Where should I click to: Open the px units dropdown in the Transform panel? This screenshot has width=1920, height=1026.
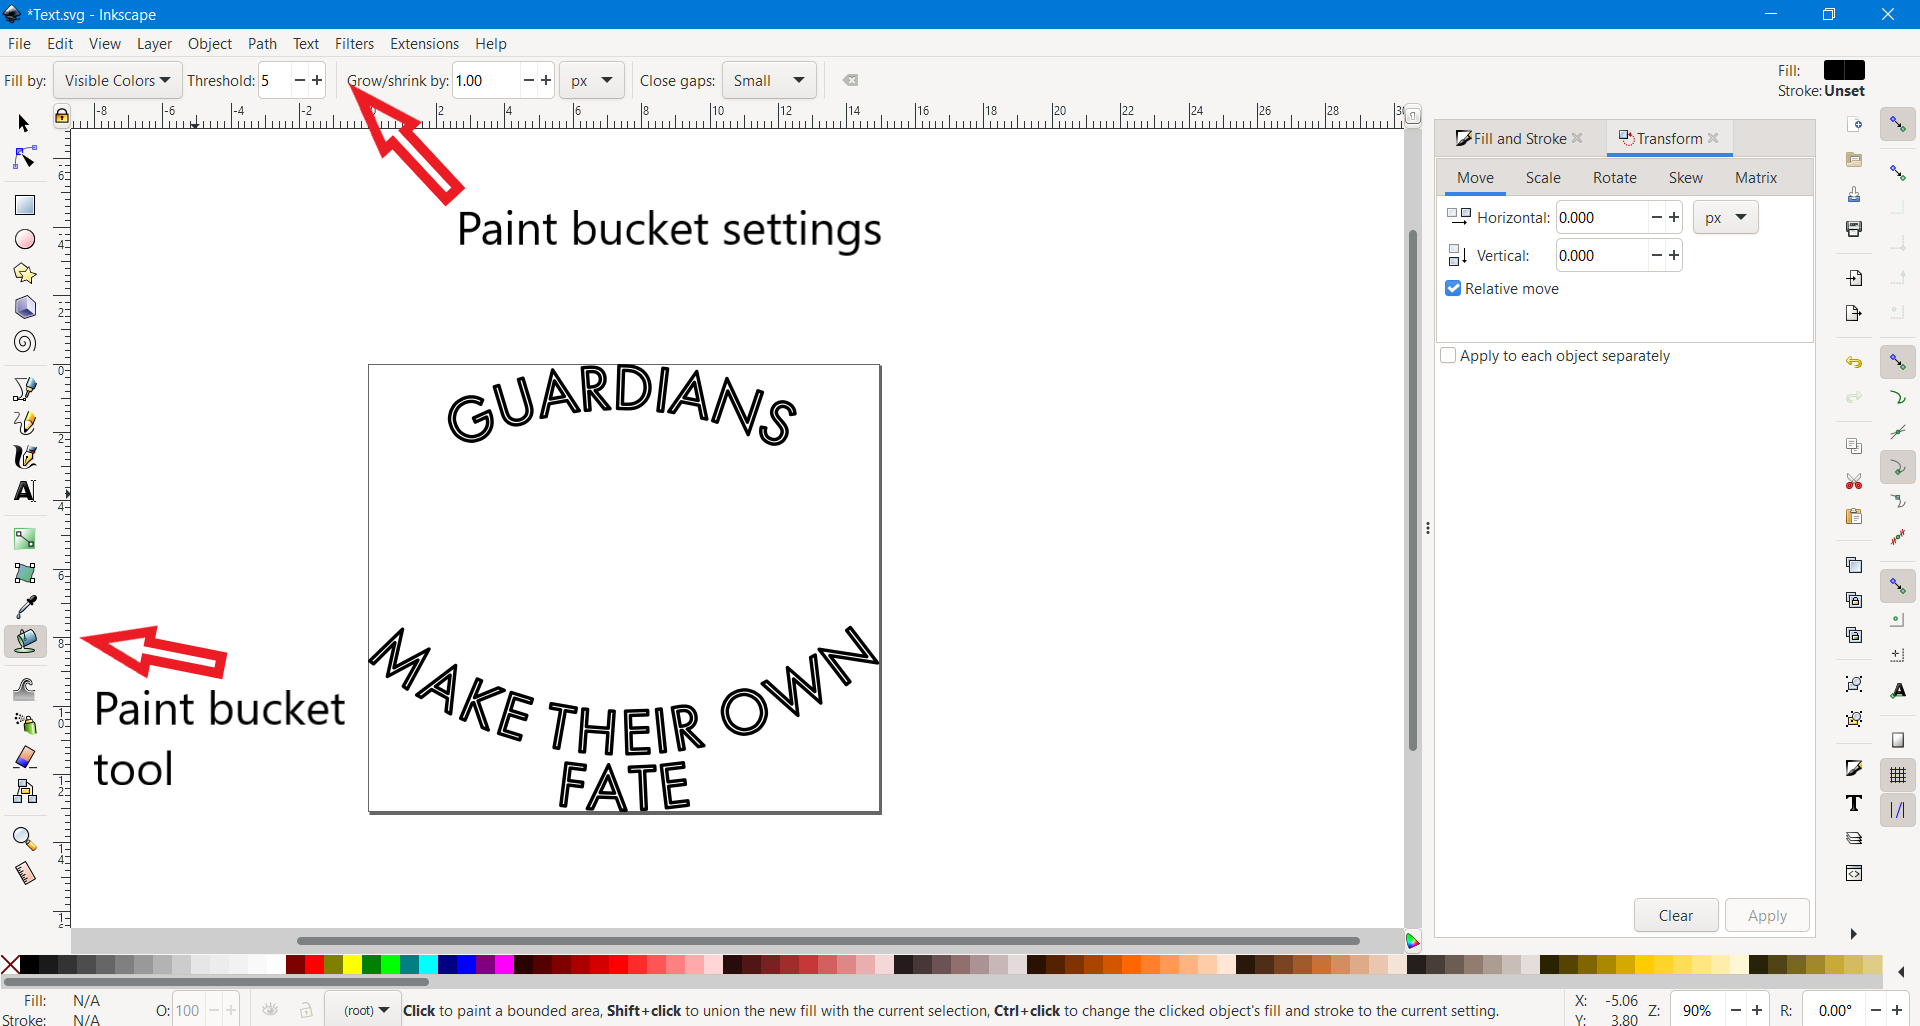1726,217
